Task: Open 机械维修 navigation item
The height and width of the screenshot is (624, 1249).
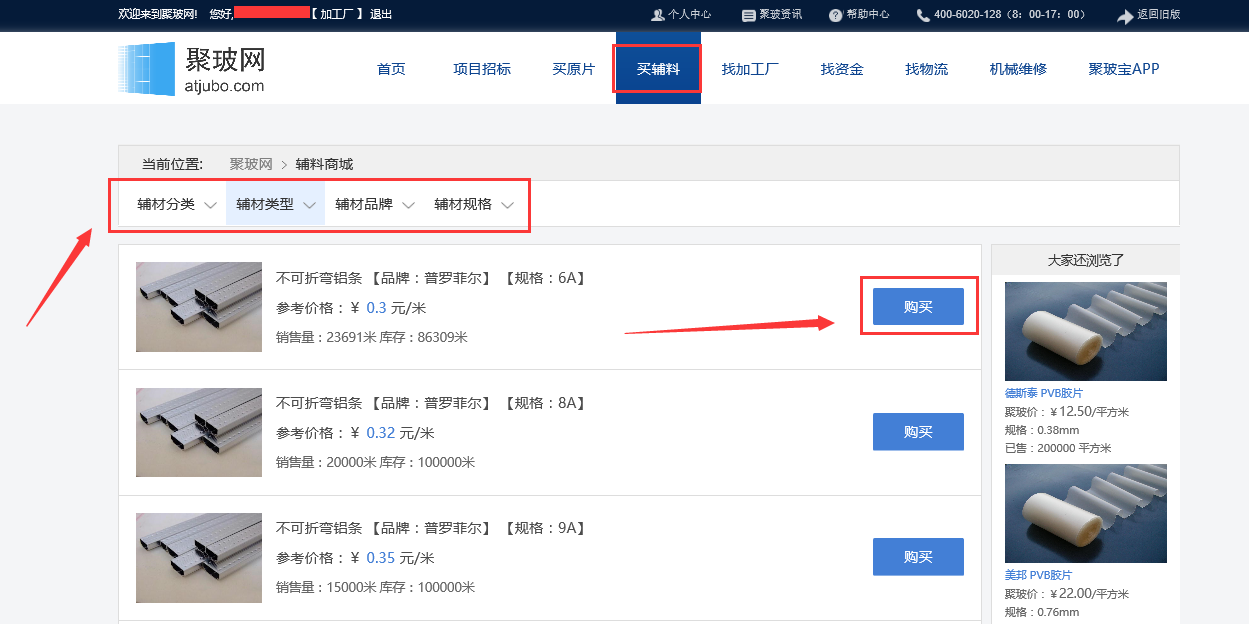Action: 1018,69
